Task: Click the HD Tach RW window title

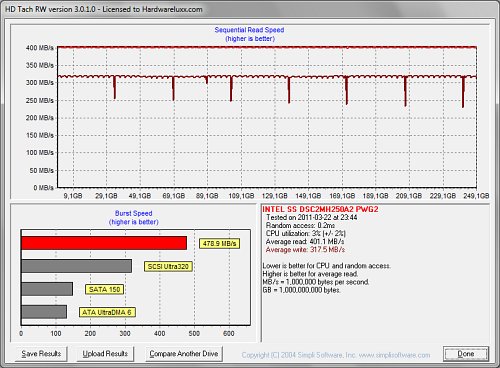Action: click(x=104, y=9)
